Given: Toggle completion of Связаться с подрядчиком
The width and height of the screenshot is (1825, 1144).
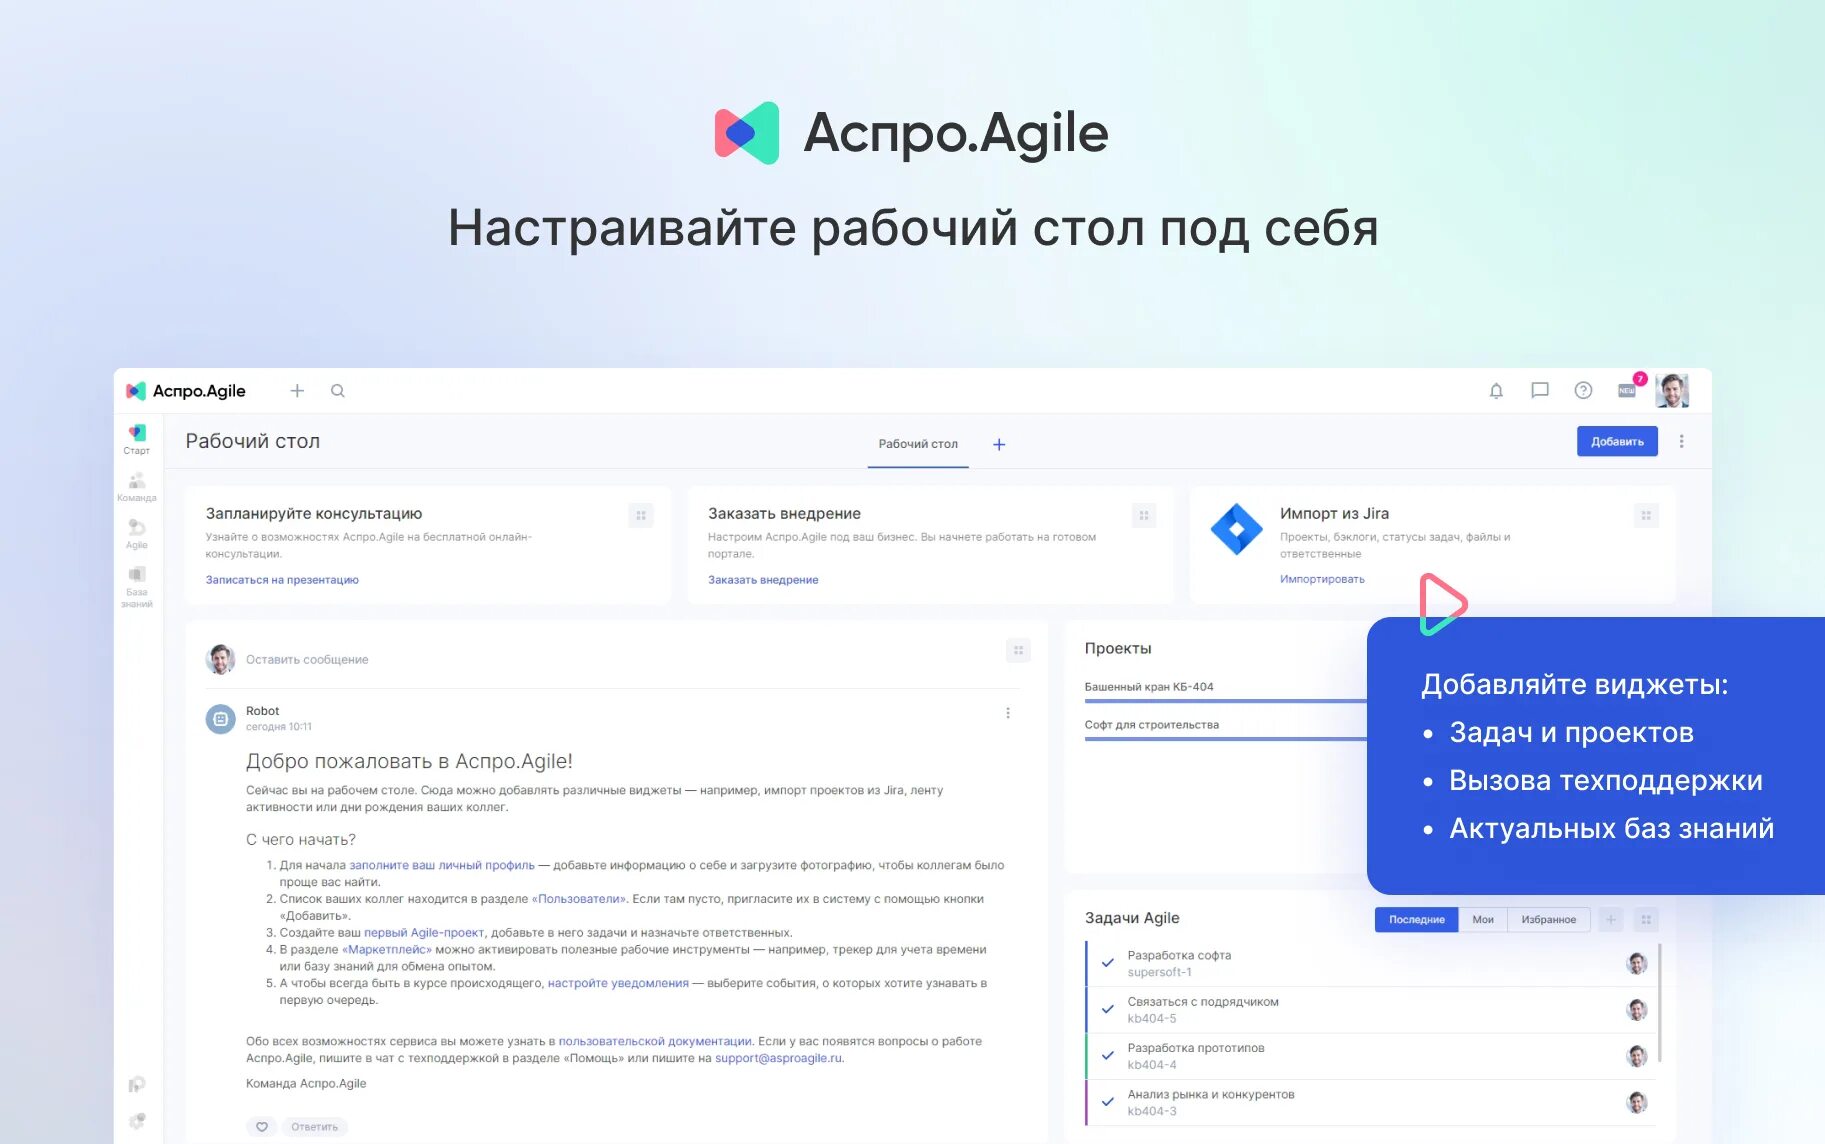Looking at the screenshot, I should point(1106,1009).
